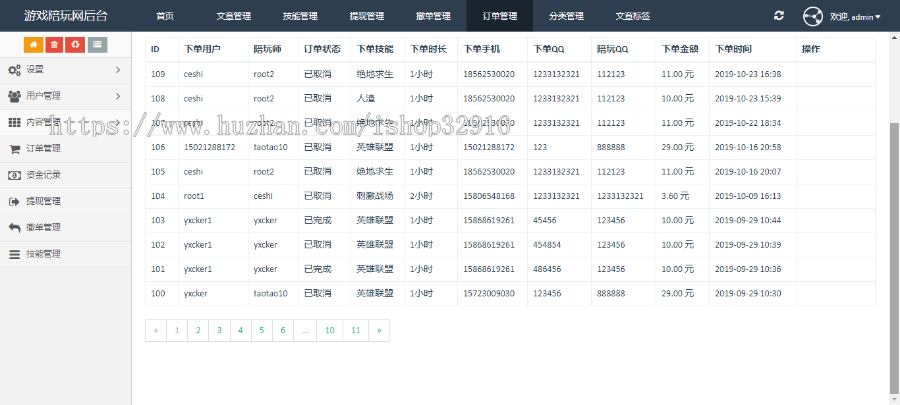Expand the 设置 sidebar chevron
This screenshot has height=405, width=900.
coord(118,70)
